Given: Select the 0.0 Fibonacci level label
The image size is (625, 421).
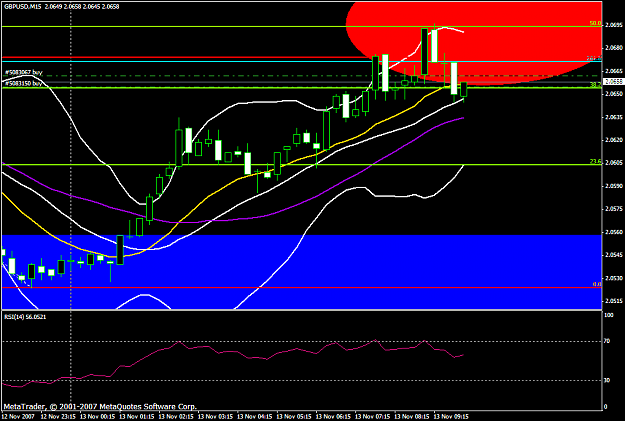Looking at the screenshot, I should [597, 284].
